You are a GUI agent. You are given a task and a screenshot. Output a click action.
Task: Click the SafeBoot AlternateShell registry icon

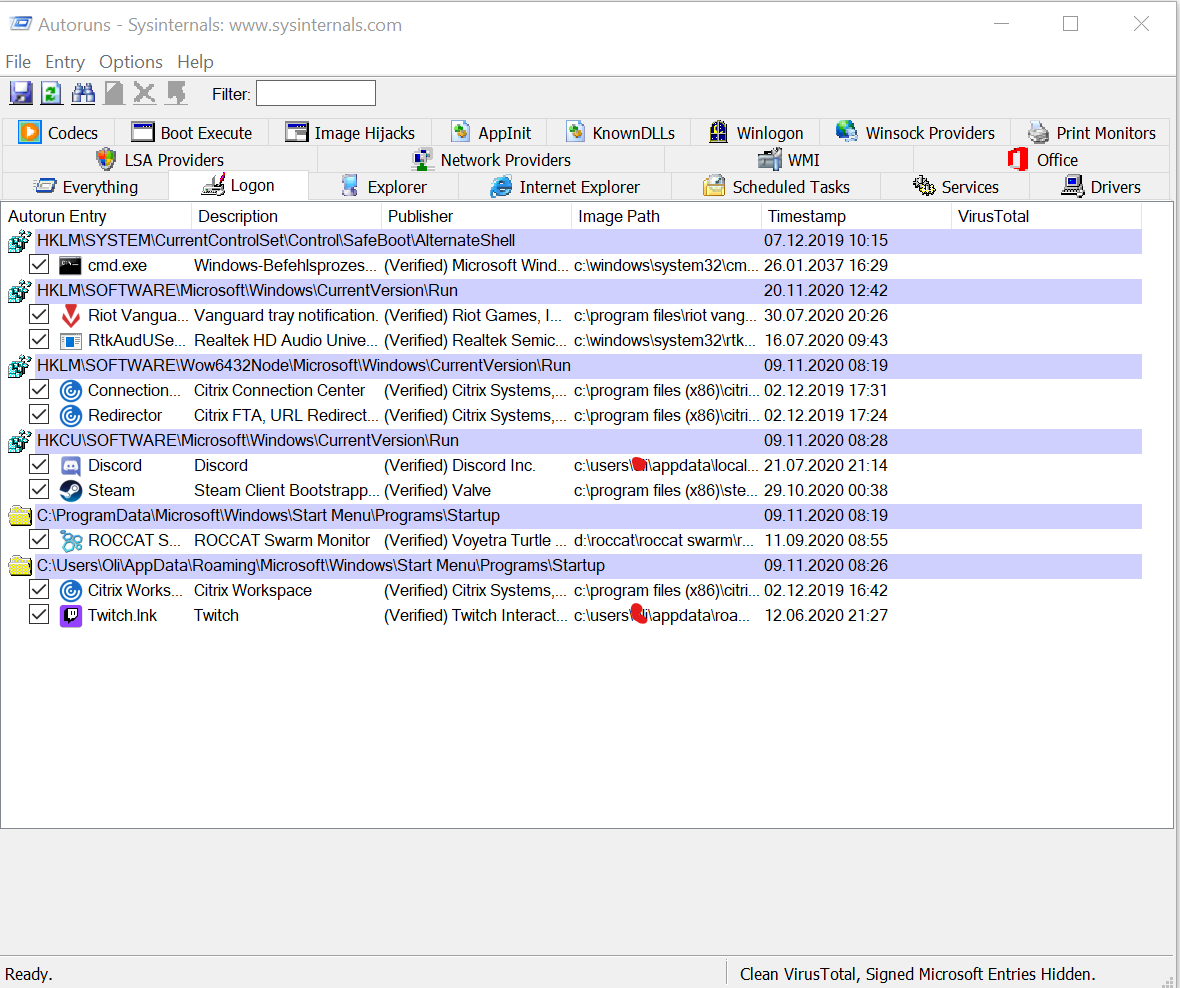click(20, 242)
